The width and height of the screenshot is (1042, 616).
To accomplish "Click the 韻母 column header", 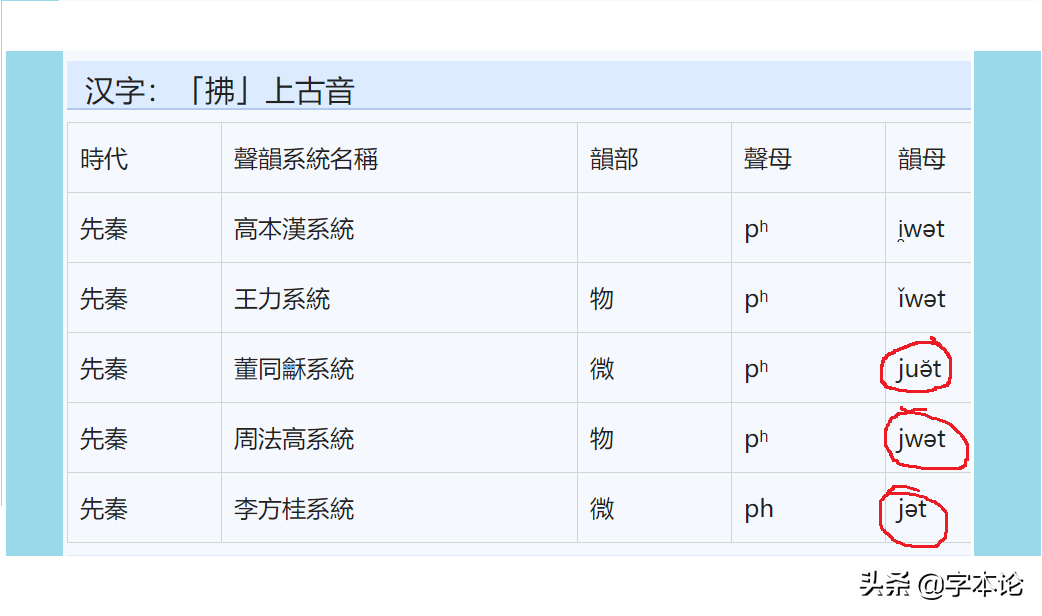I will pos(921,159).
